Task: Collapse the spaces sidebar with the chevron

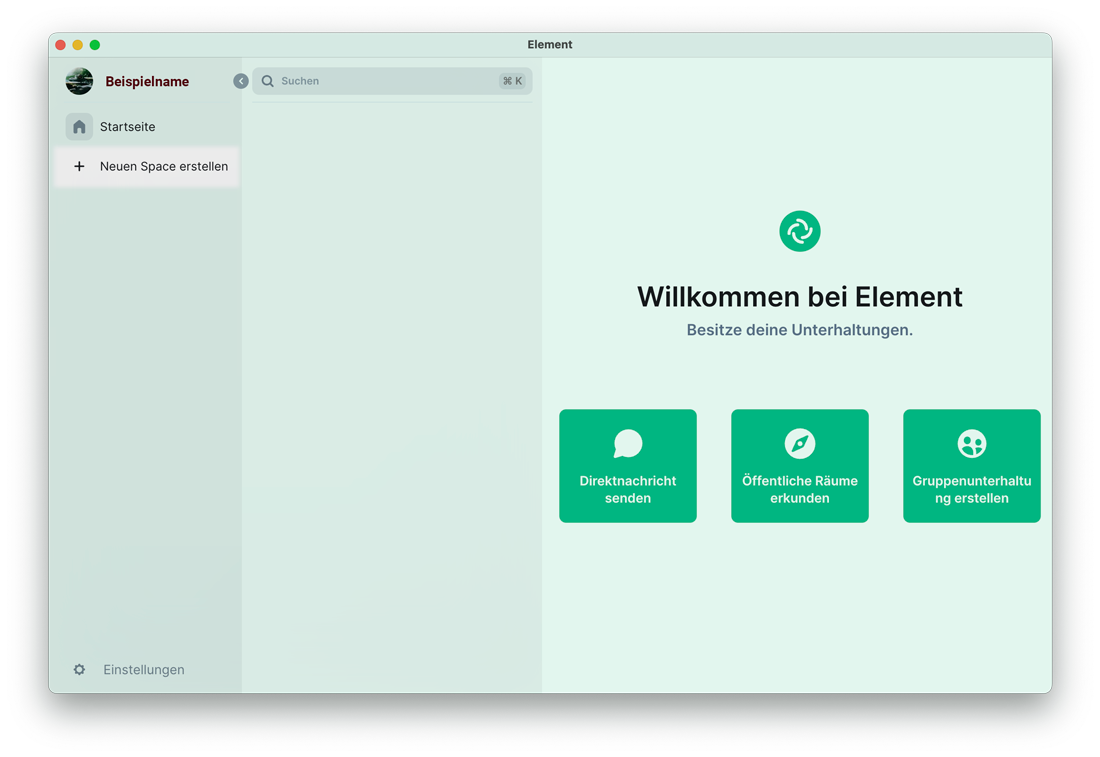Action: coord(241,81)
